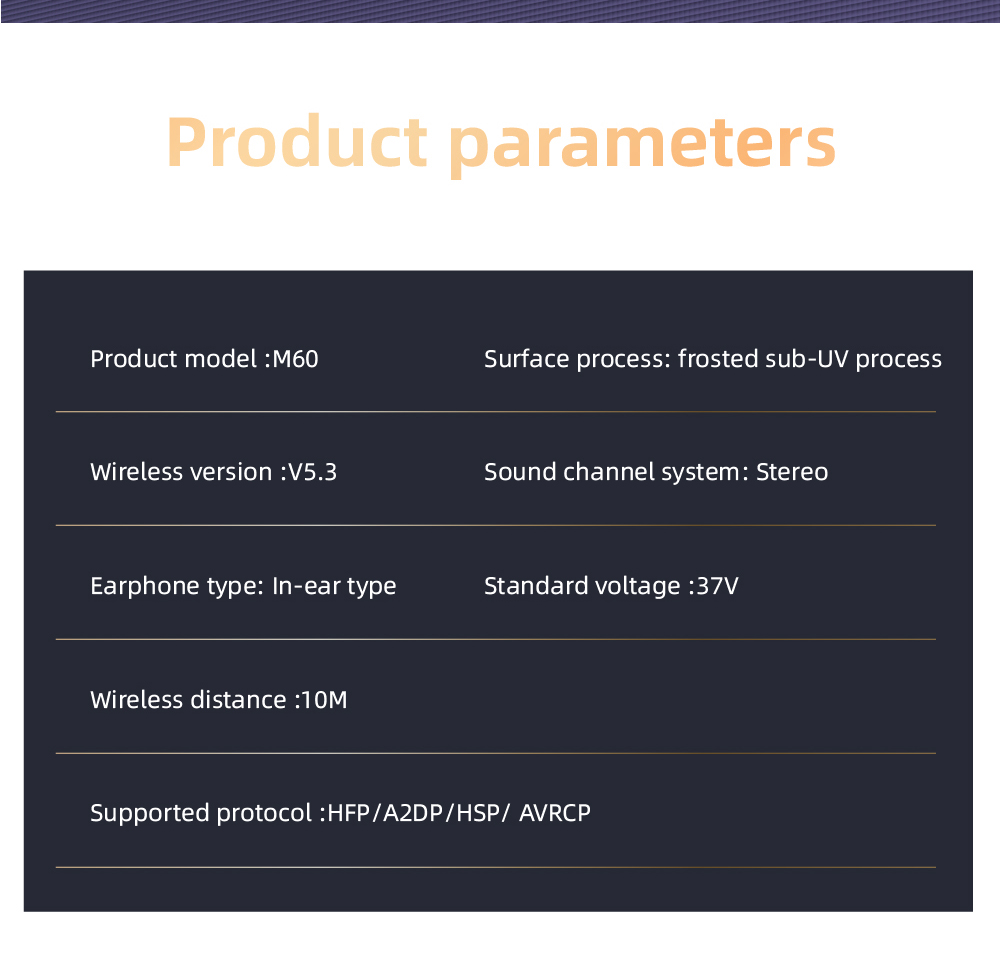The width and height of the screenshot is (1000, 972).
Task: Select the Product model :M60 text
Action: click(204, 359)
